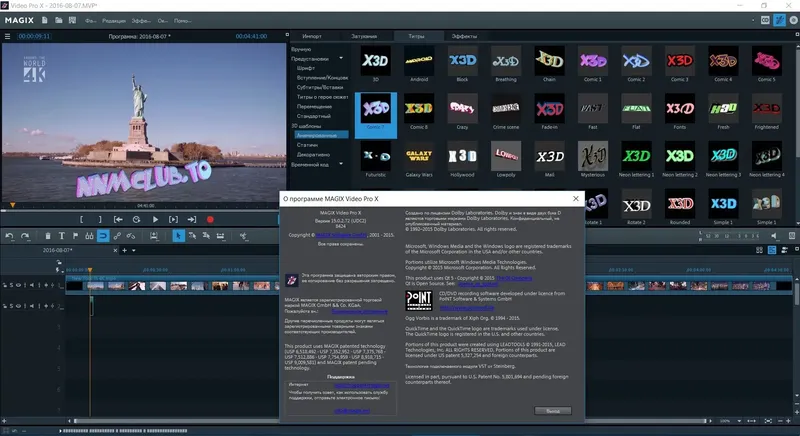
Task: Select Стандартный in the titles tree
Action: coord(314,116)
